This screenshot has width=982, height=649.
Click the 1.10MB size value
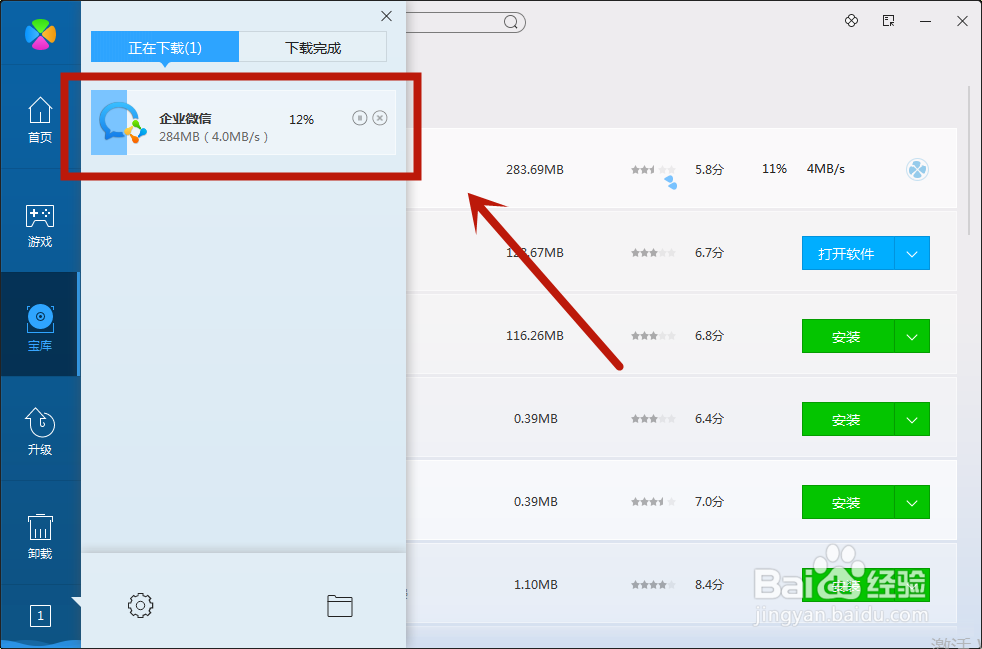(x=535, y=584)
